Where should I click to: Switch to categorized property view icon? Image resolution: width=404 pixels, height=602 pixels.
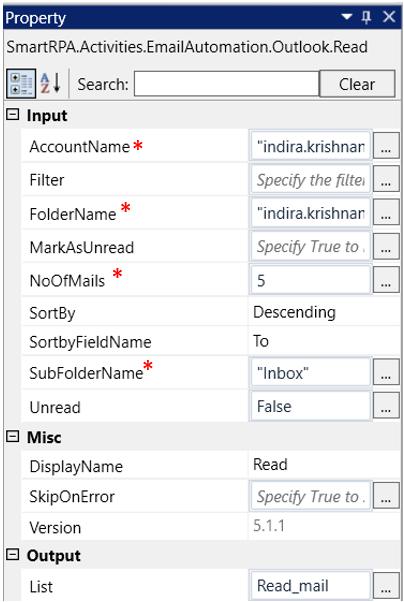[x=21, y=84]
